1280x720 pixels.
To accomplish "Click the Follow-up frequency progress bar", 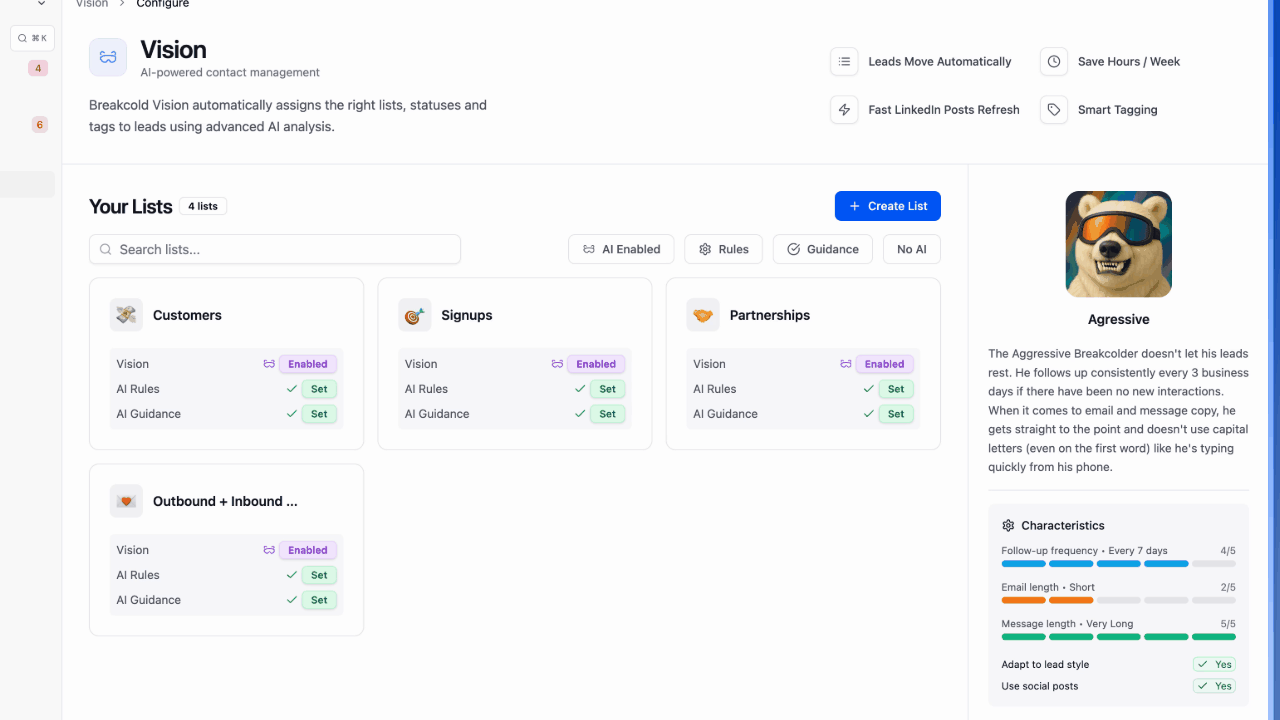I will pos(1118,564).
